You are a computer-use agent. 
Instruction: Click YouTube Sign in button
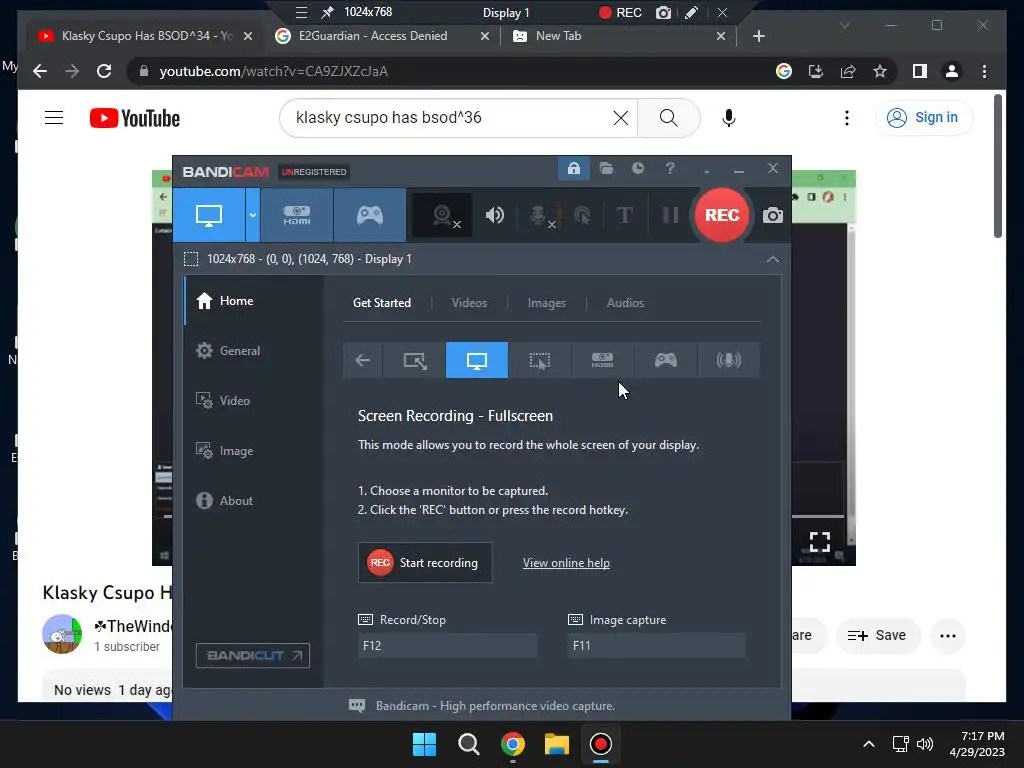coord(923,118)
